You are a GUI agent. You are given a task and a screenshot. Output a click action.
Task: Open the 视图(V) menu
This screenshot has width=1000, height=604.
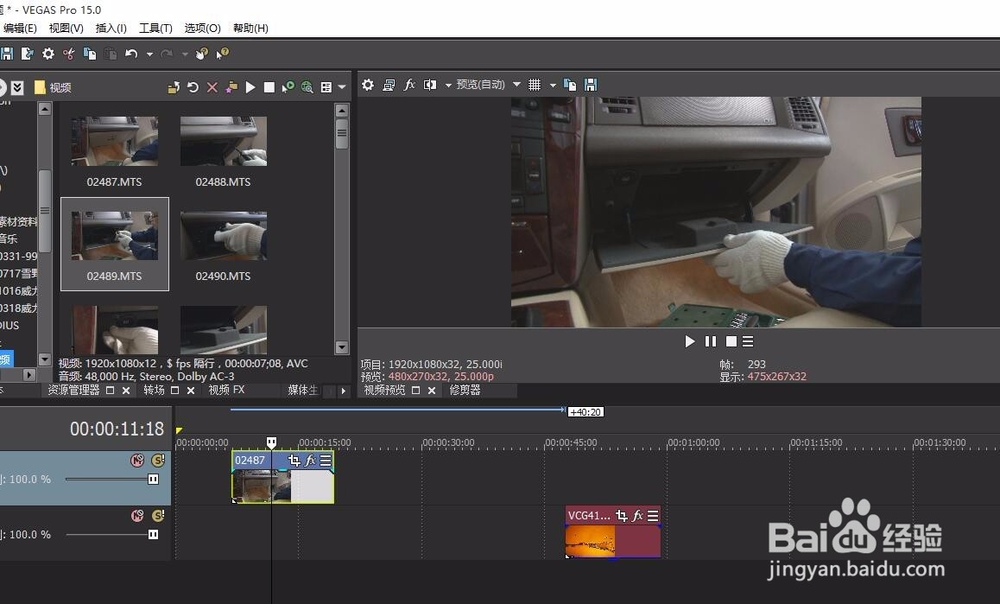(x=66, y=28)
